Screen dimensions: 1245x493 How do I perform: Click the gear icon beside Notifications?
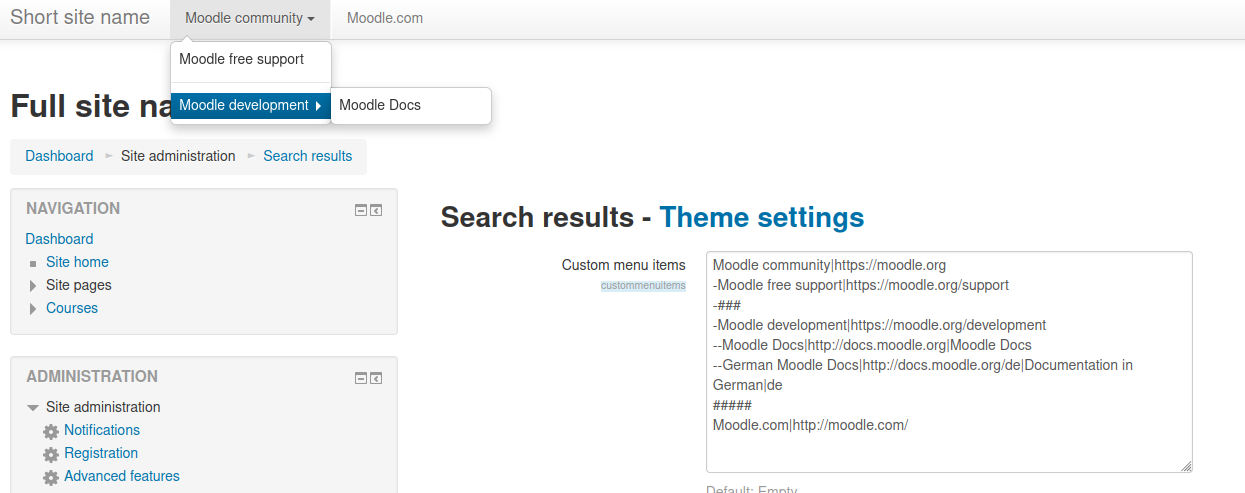(x=51, y=431)
